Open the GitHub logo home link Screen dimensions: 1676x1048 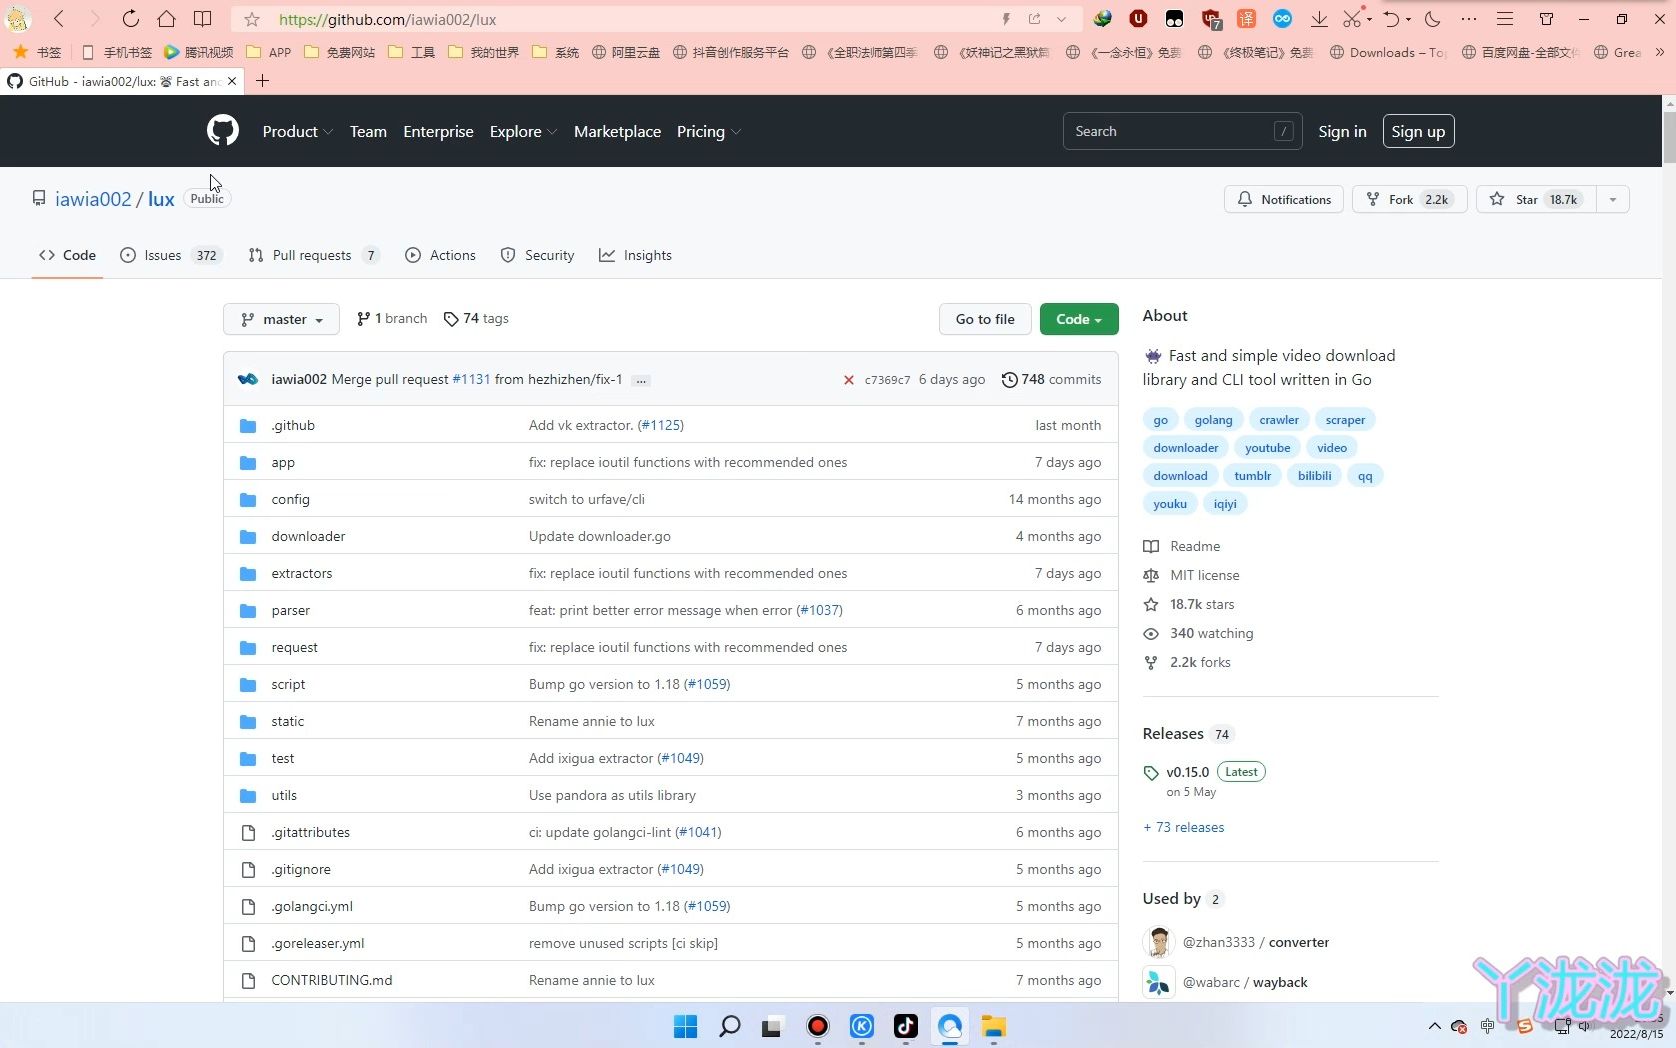223,131
